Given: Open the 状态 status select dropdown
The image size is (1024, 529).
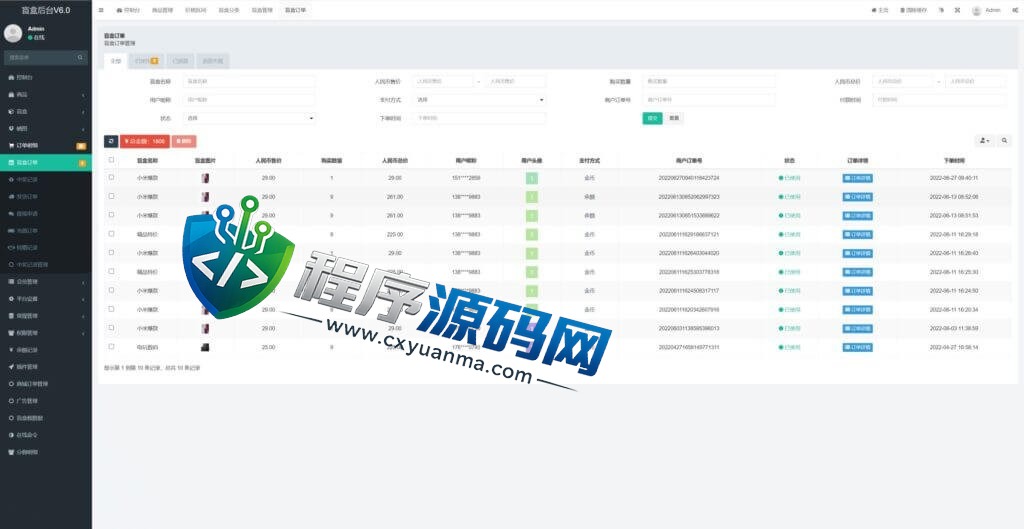Looking at the screenshot, I should pos(249,118).
